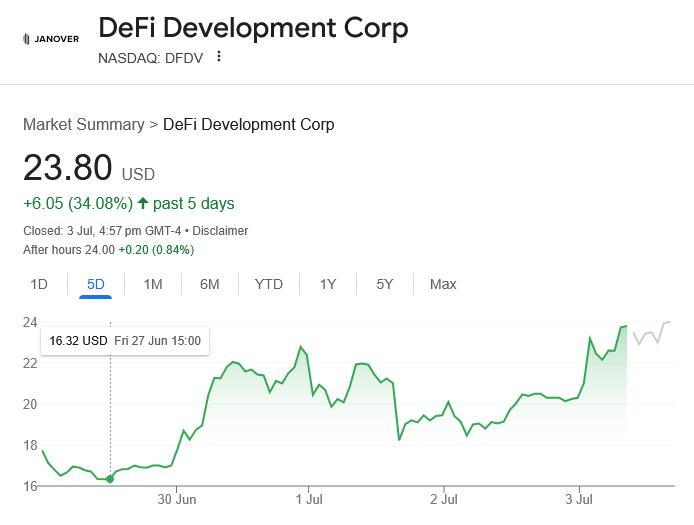Click the 16.32 USD chart tooltip
This screenshot has width=694, height=525.
click(x=125, y=341)
